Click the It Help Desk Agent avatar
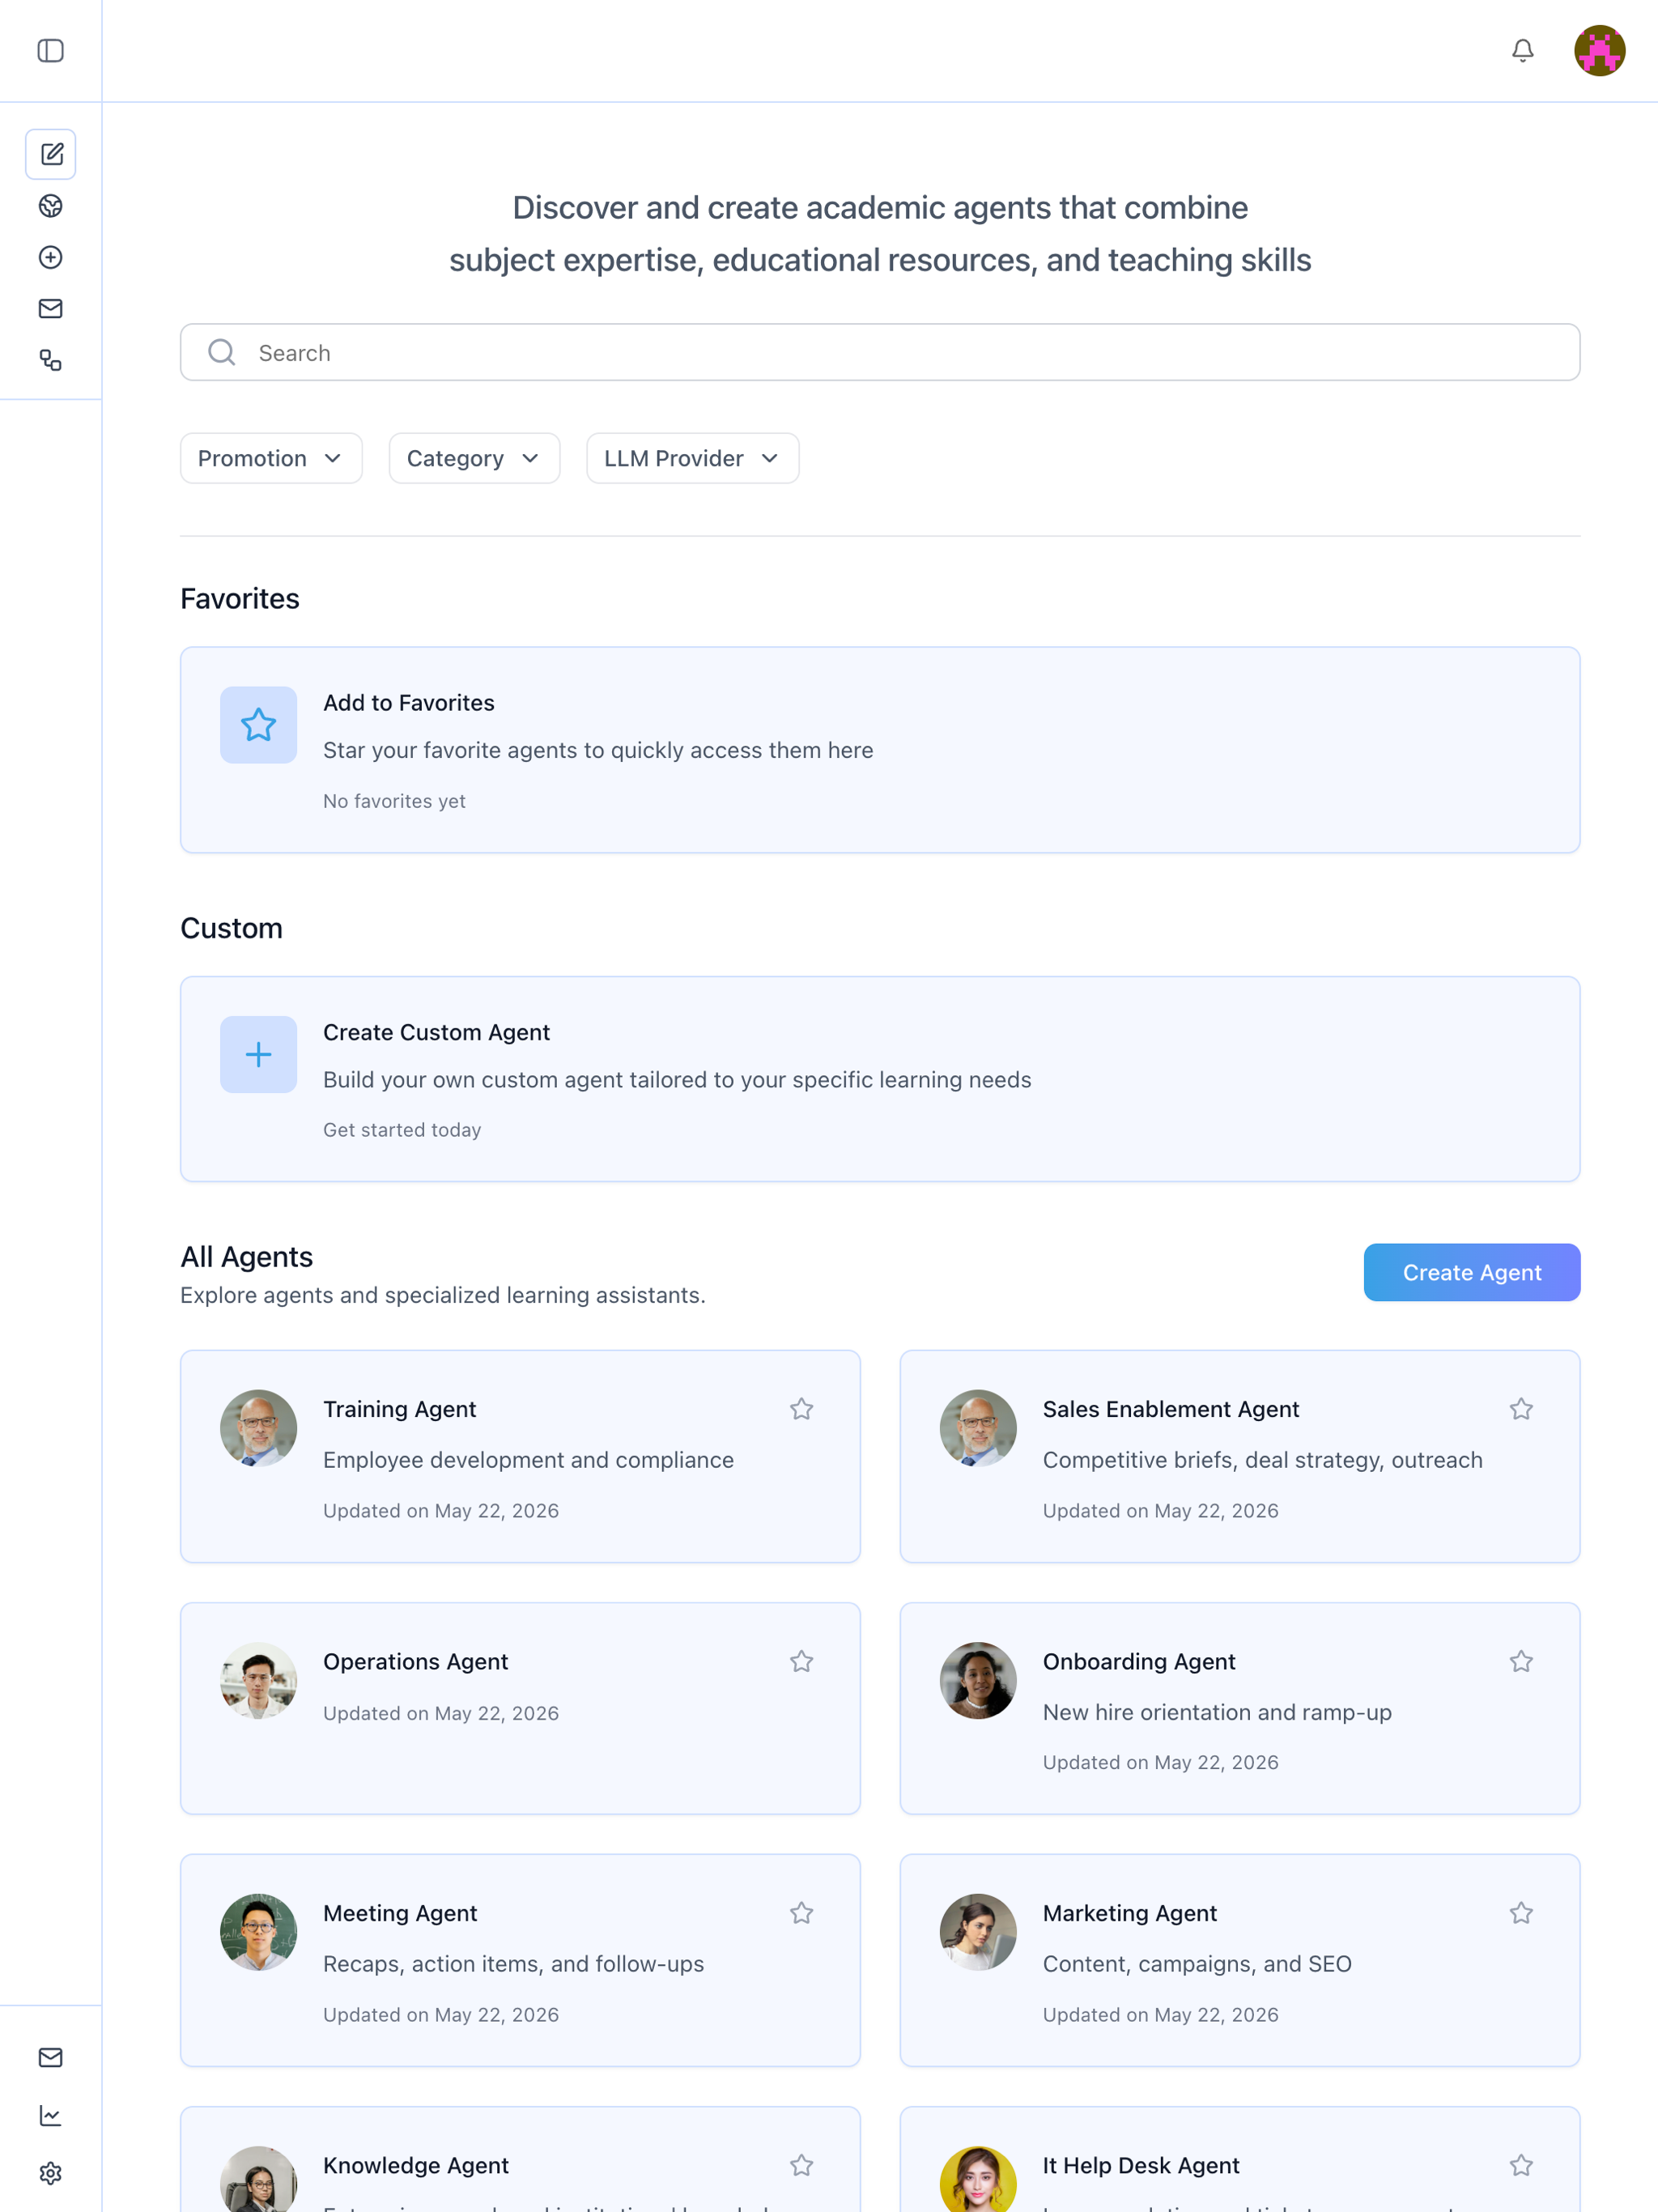This screenshot has width=1658, height=2212. [978, 2179]
